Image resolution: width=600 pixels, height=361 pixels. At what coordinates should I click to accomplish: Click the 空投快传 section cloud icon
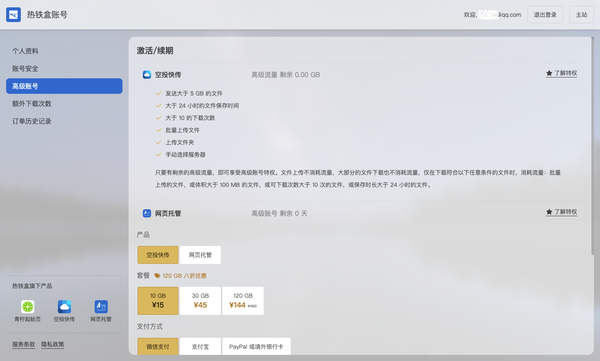[147, 75]
